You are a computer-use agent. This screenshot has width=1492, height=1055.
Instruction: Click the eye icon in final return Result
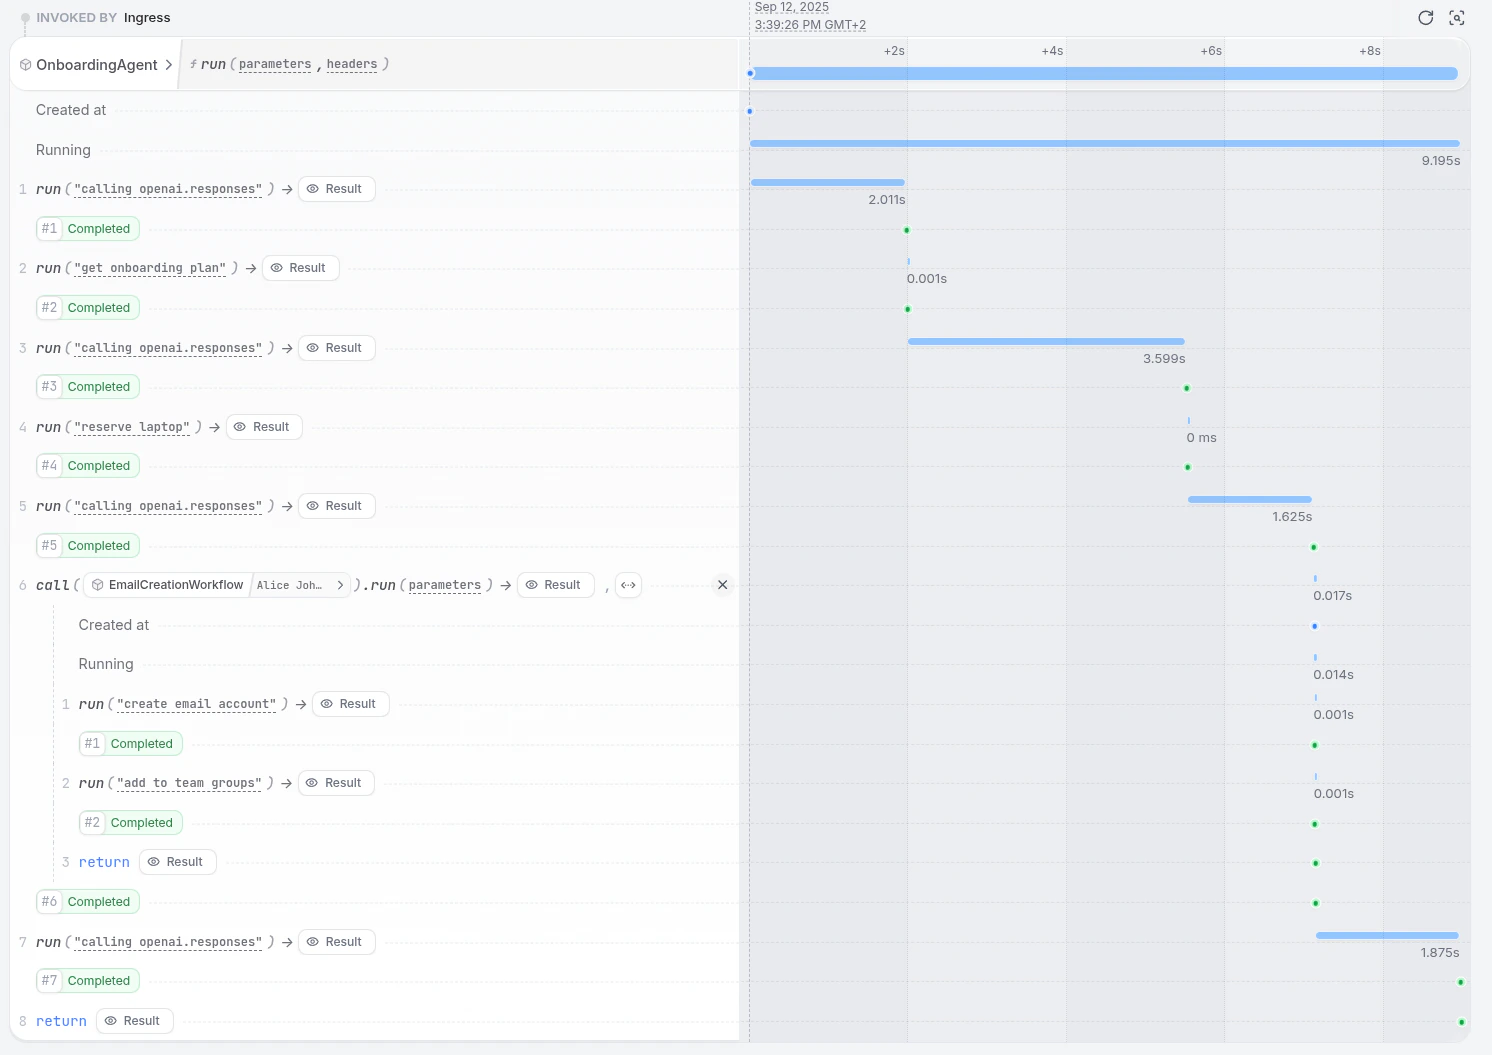[111, 1021]
